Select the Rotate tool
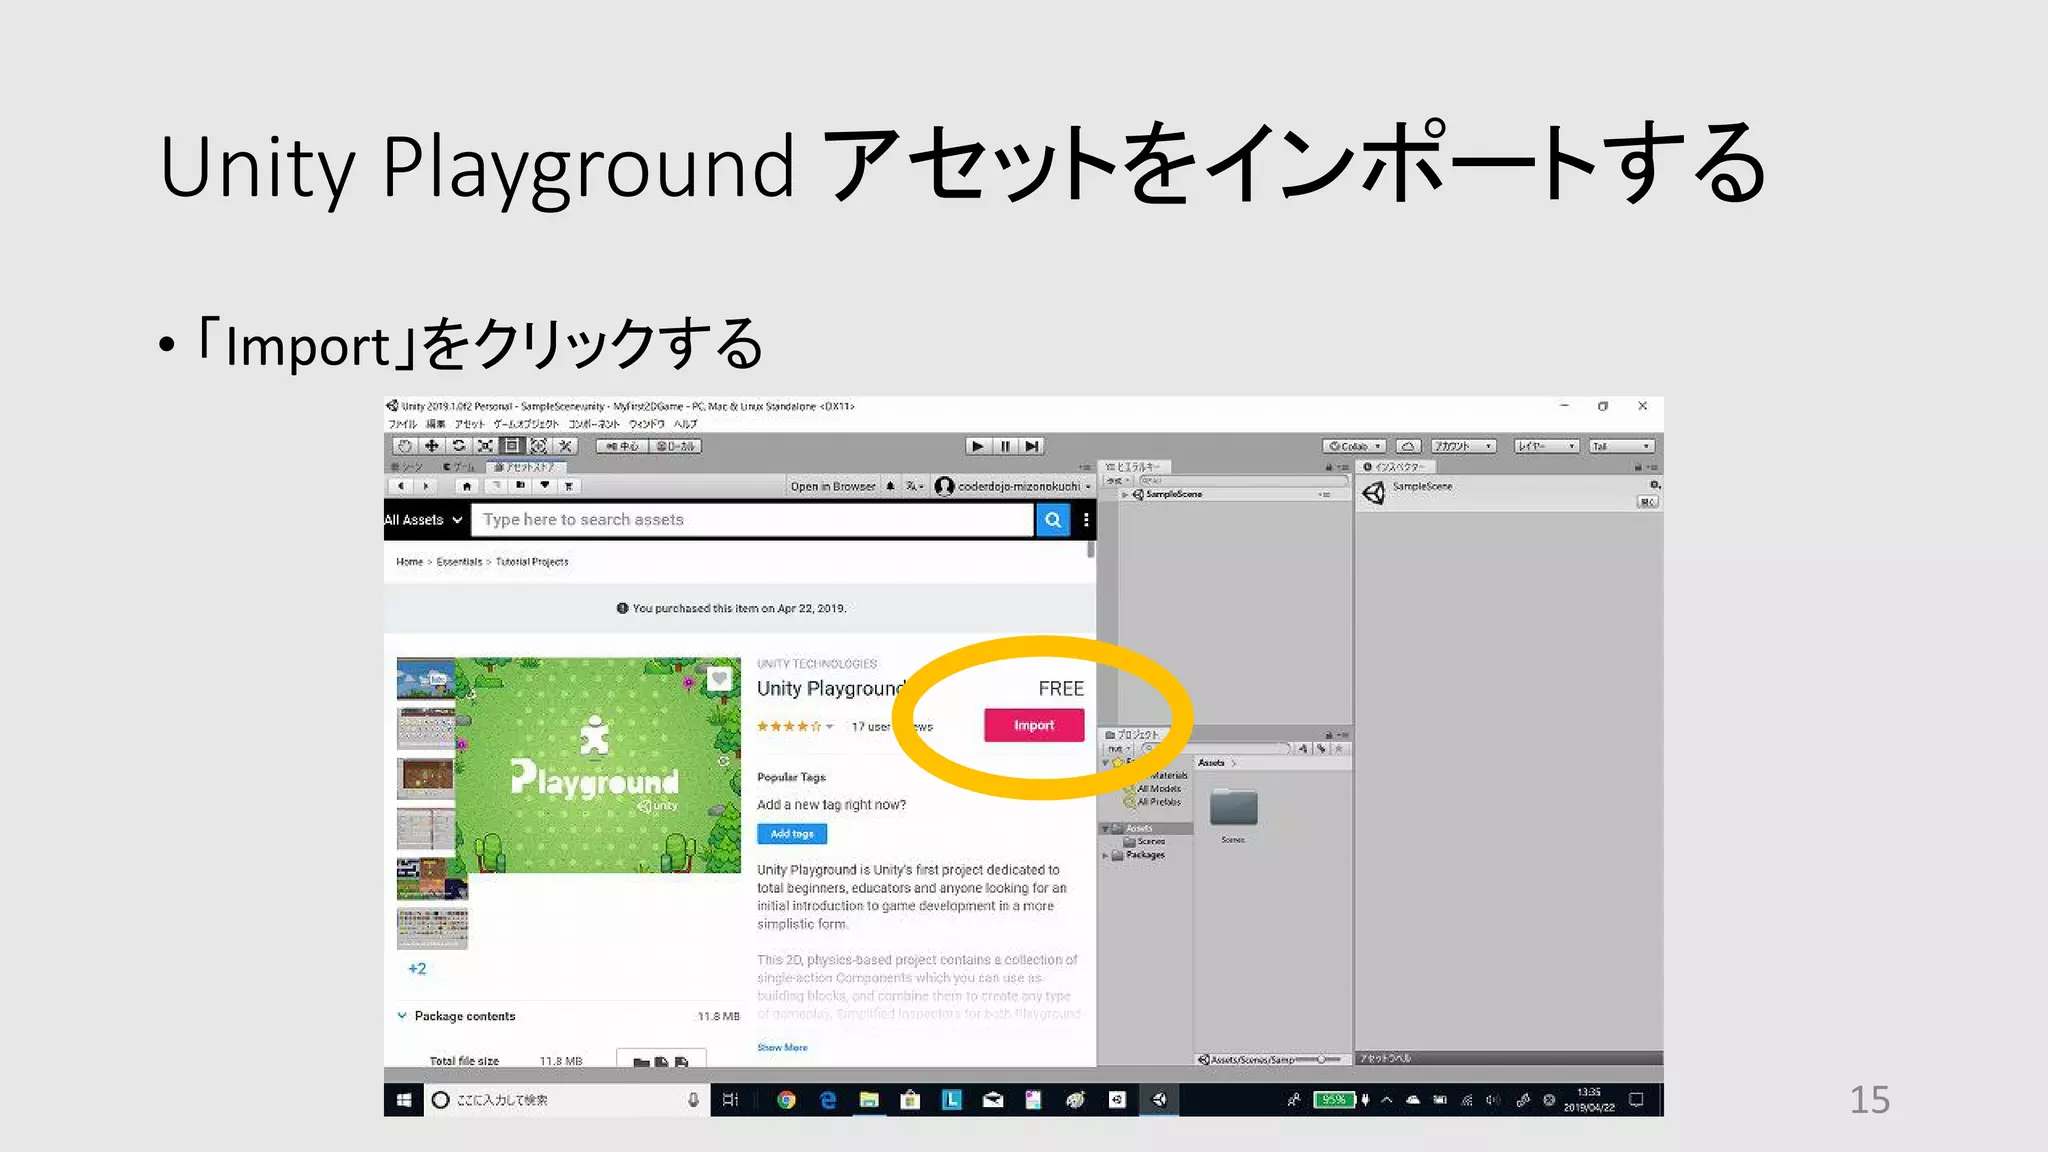Screen dimensions: 2048x1152 458,446
